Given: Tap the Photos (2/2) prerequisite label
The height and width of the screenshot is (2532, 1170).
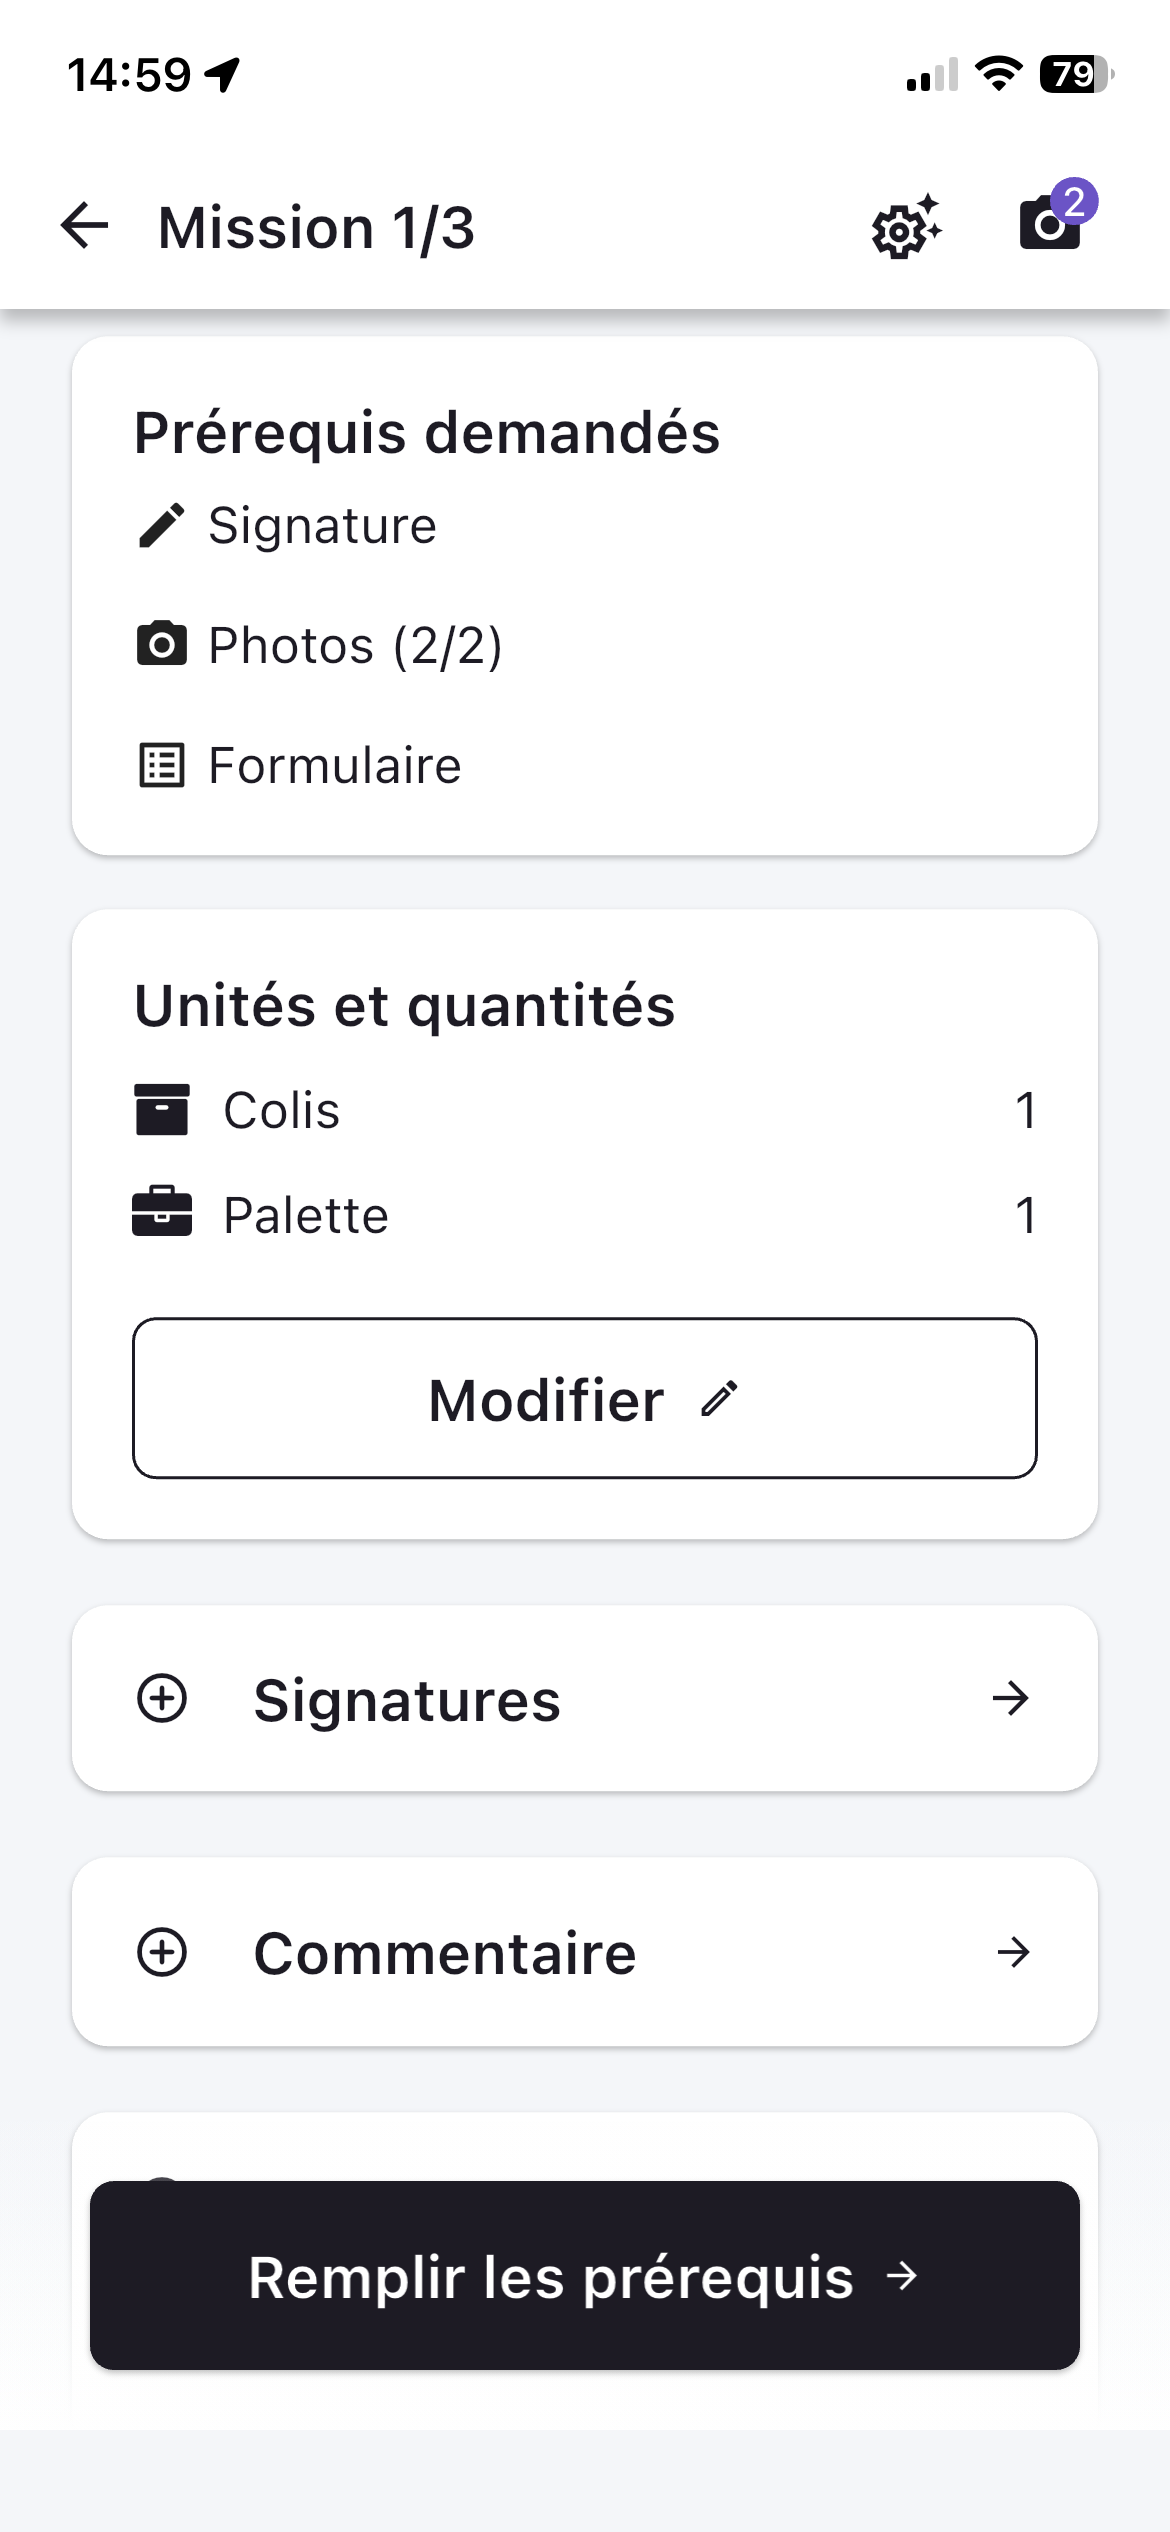Looking at the screenshot, I should point(355,646).
